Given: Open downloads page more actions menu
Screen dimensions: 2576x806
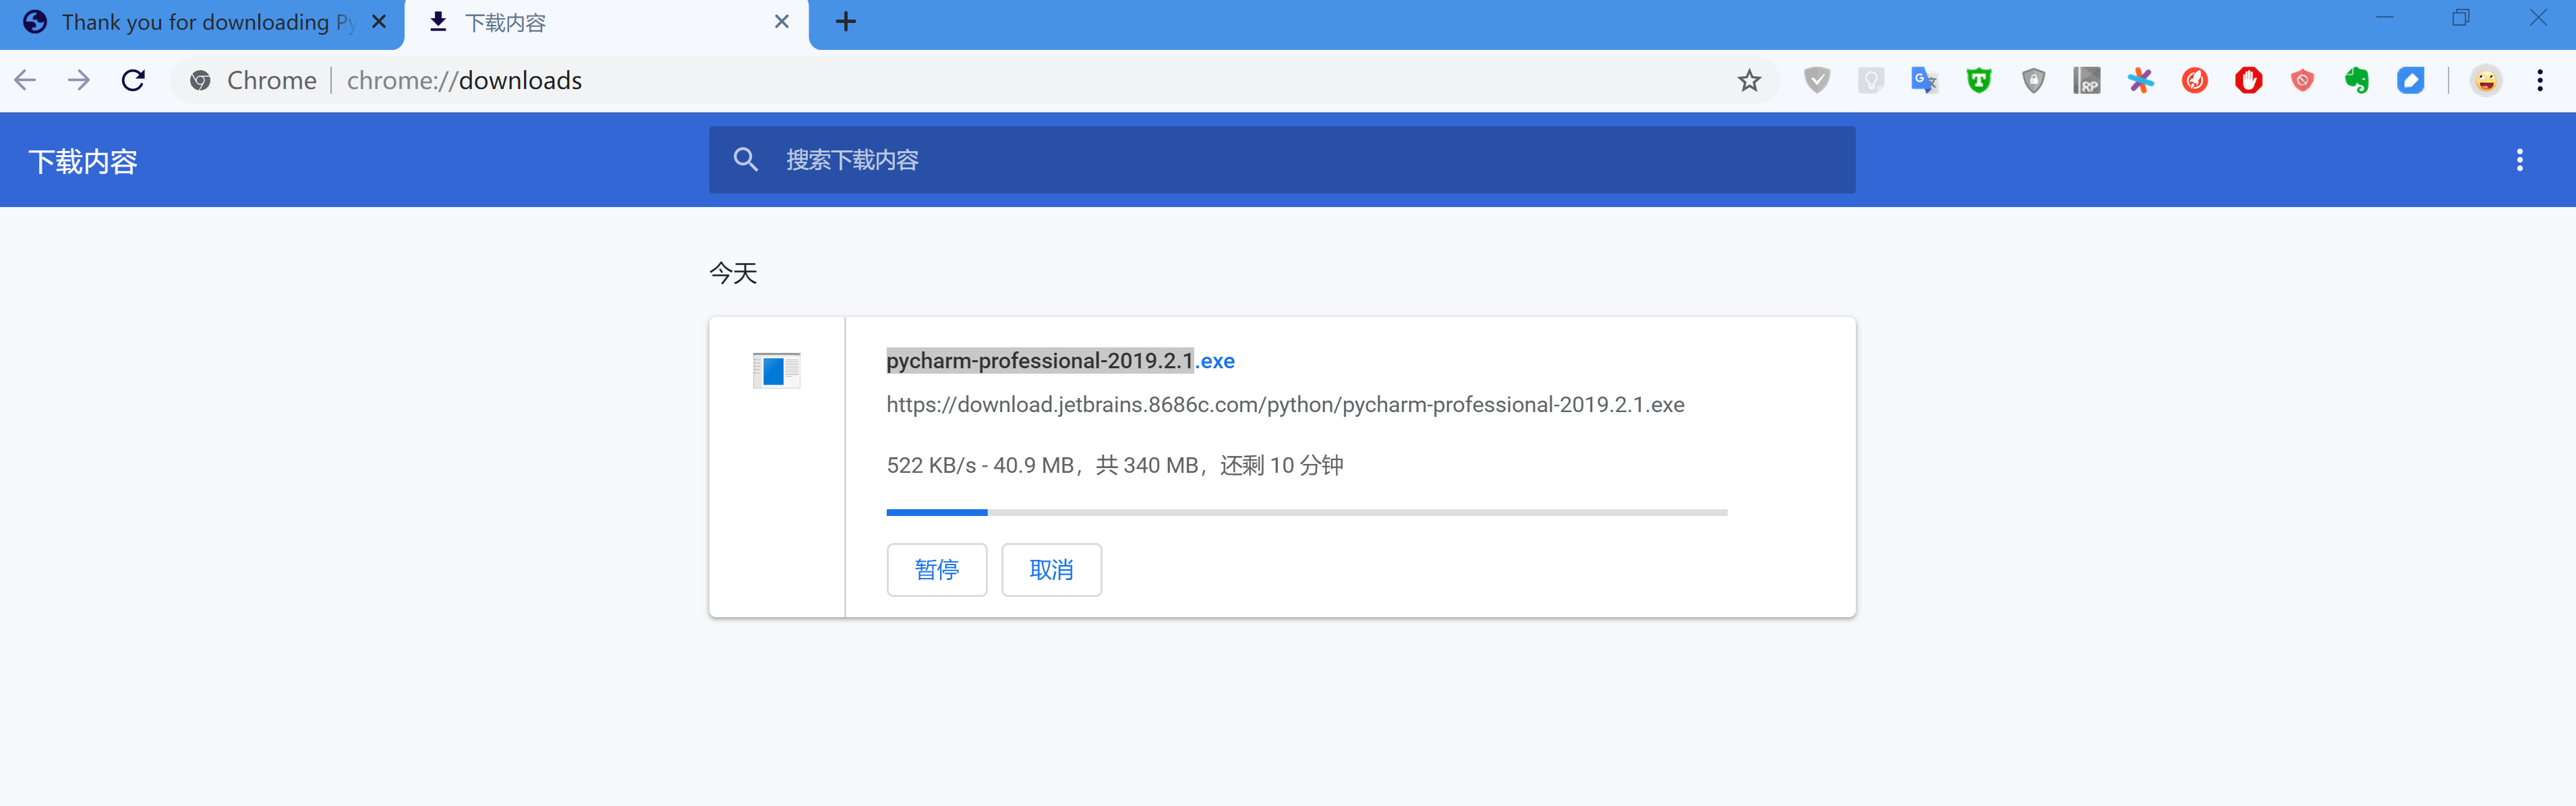Looking at the screenshot, I should coord(2520,160).
